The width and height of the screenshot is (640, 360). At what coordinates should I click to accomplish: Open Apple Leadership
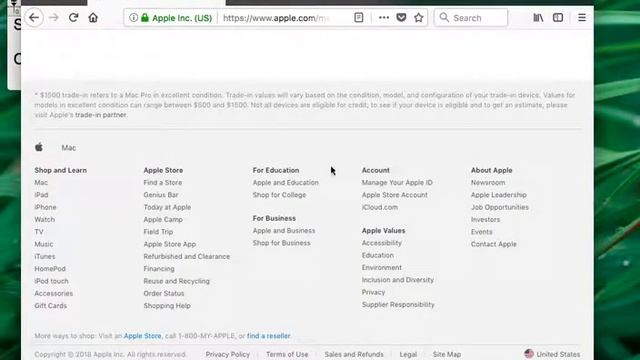tap(498, 195)
